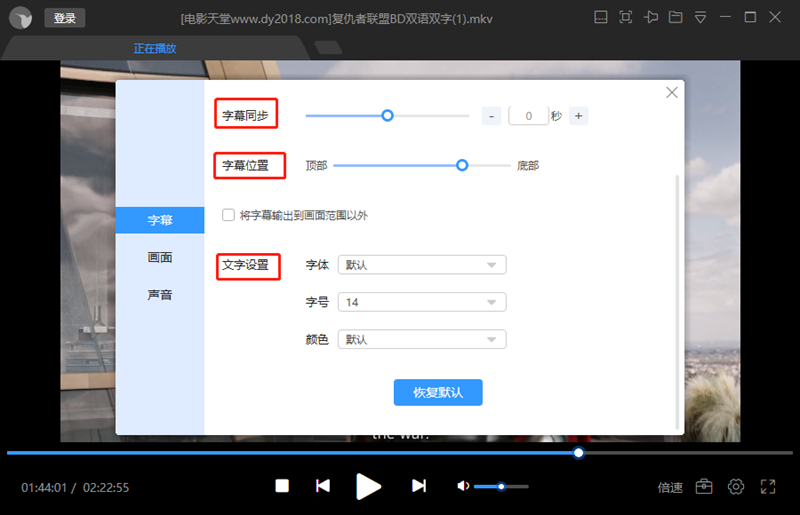The image size is (800, 515).
Task: Click the 字幕位置 subtitle position slider
Action: coord(462,165)
